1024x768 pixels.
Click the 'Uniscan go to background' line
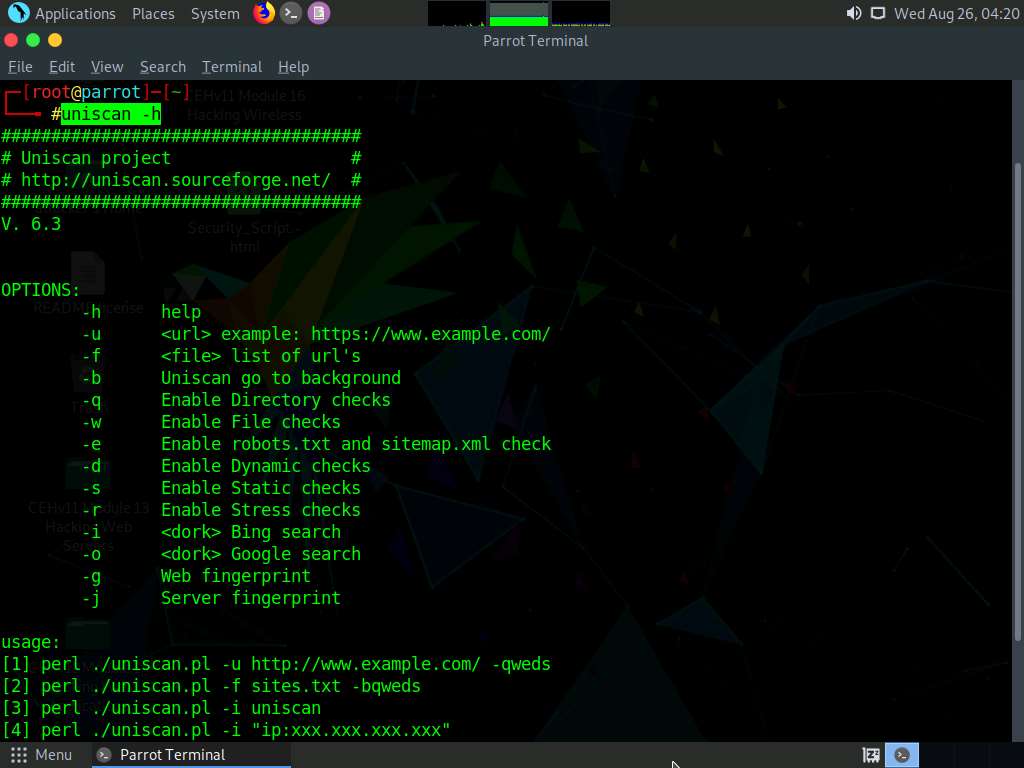coord(281,378)
